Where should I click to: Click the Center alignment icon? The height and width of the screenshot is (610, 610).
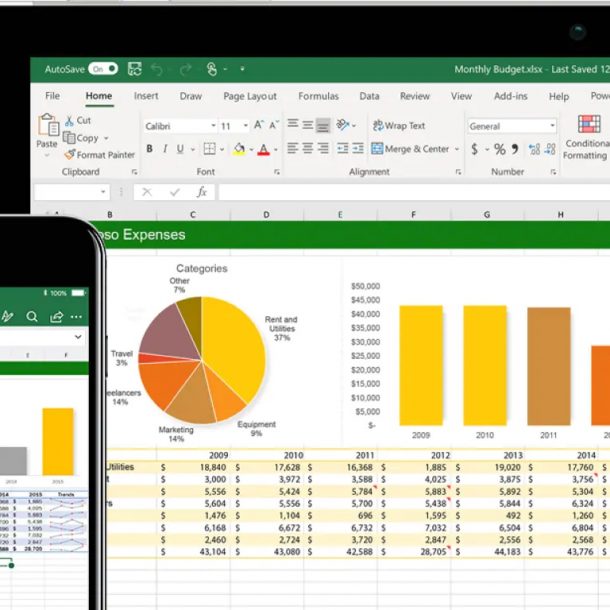pos(308,148)
